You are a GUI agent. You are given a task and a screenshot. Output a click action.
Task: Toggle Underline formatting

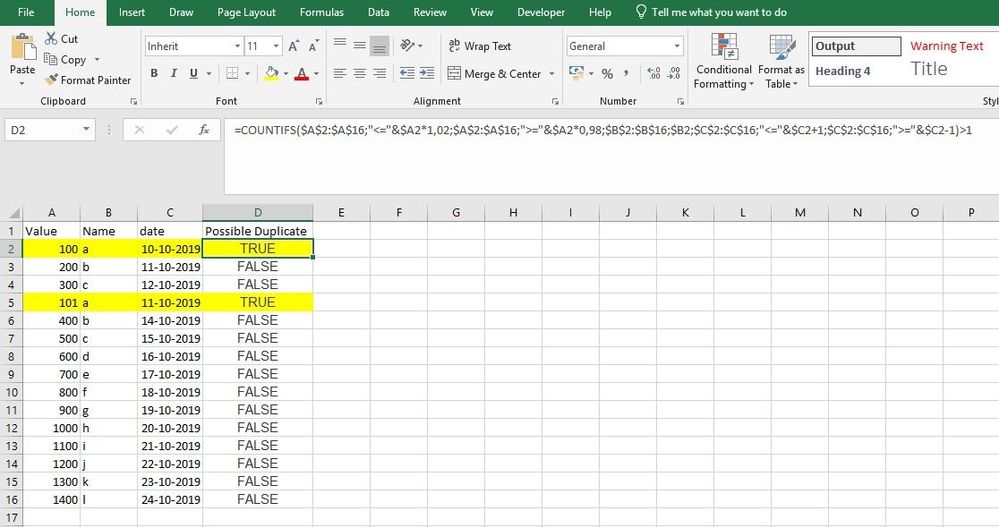tap(193, 73)
